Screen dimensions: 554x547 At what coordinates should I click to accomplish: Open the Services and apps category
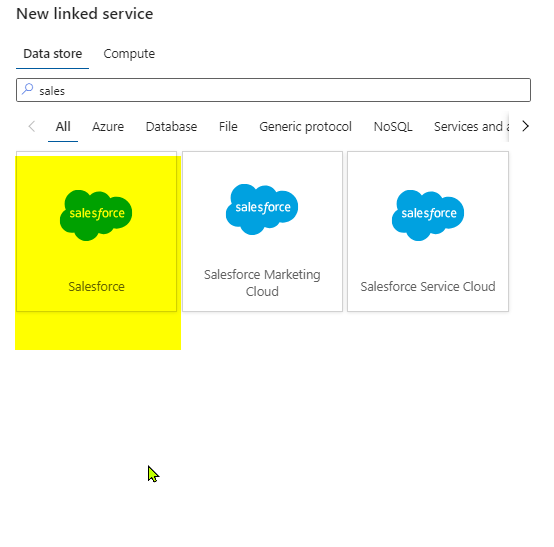tap(471, 127)
